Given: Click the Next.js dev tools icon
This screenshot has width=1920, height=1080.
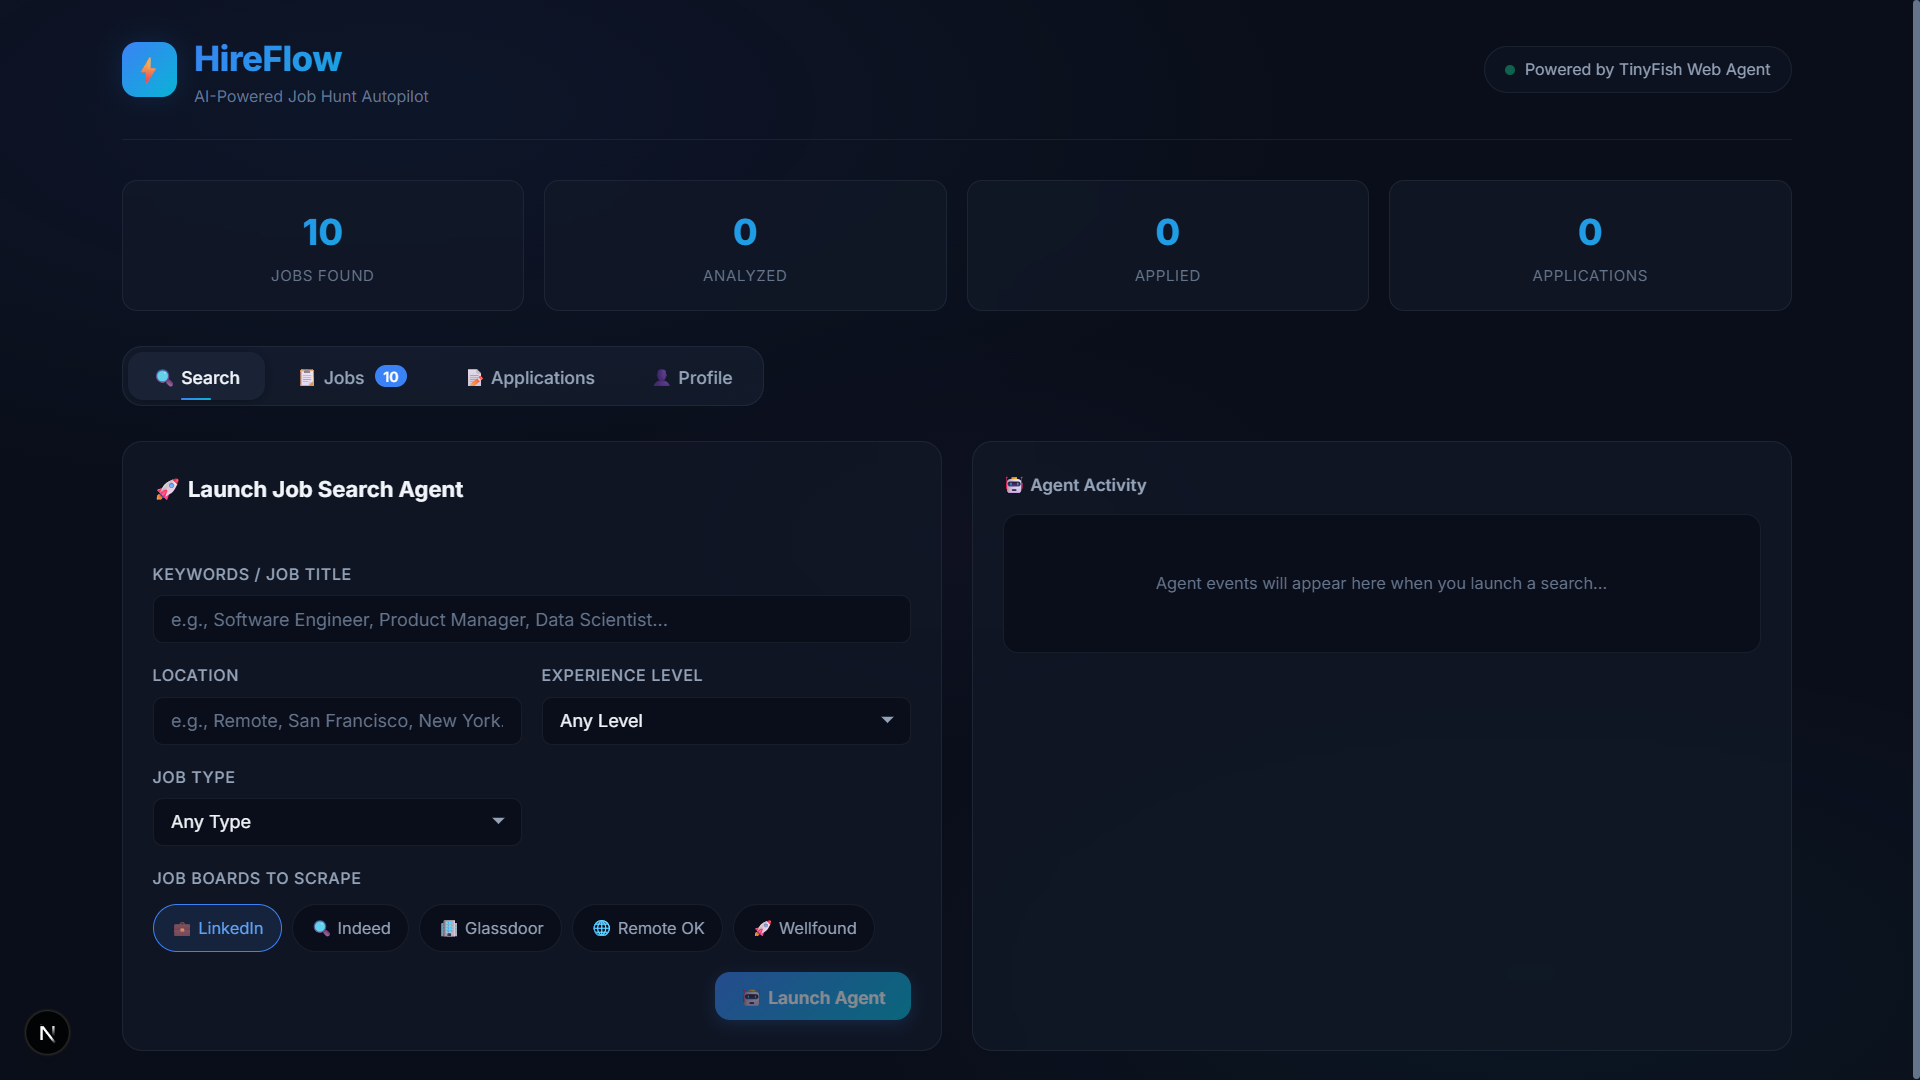Looking at the screenshot, I should 47,1033.
